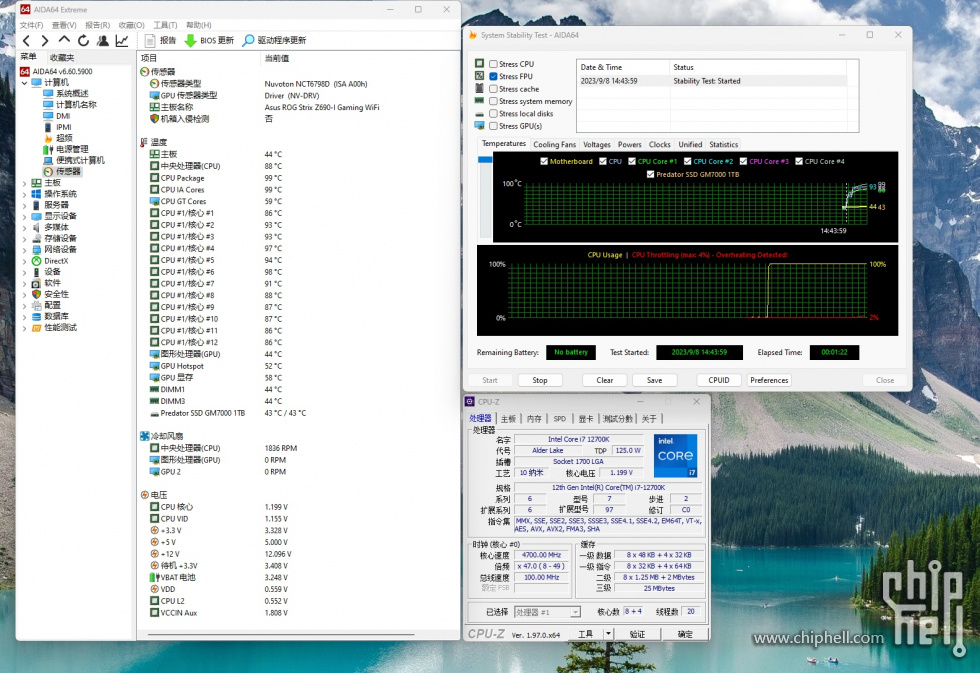Enable Stress CPU checkbox
The width and height of the screenshot is (980, 673).
coord(493,64)
